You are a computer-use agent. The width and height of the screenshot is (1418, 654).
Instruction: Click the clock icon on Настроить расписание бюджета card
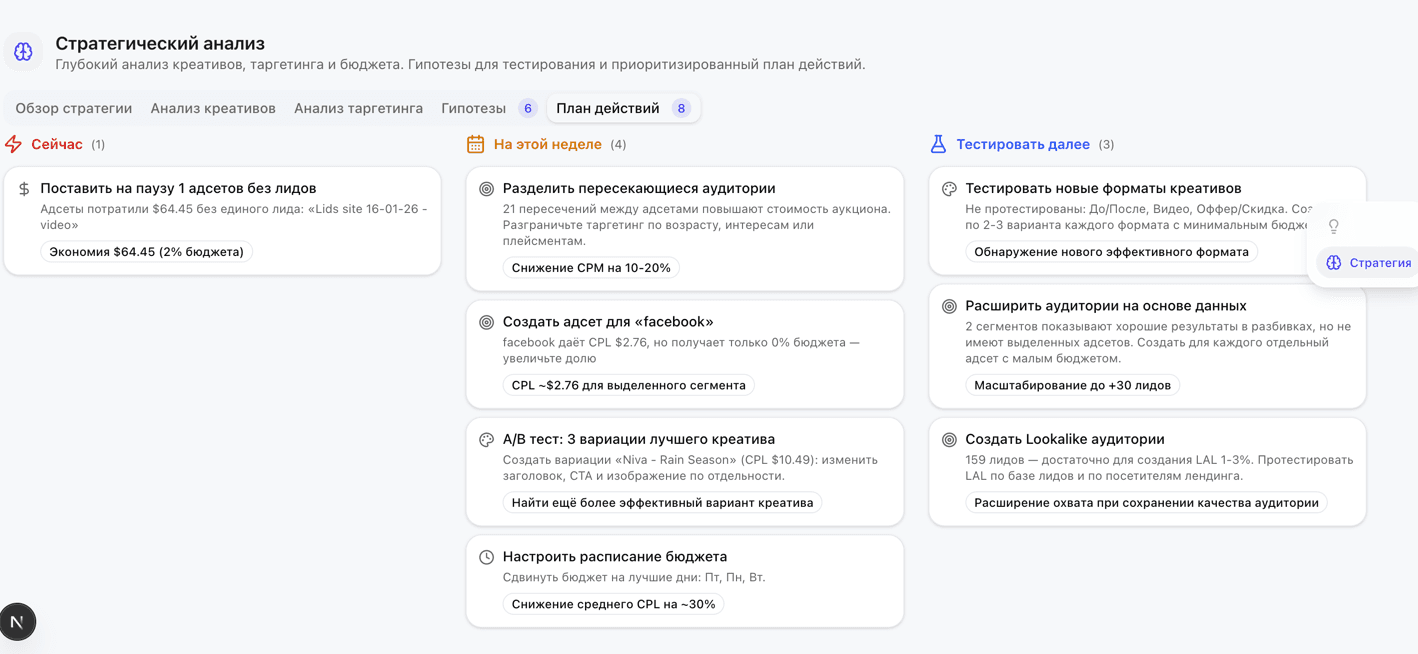[x=487, y=557]
